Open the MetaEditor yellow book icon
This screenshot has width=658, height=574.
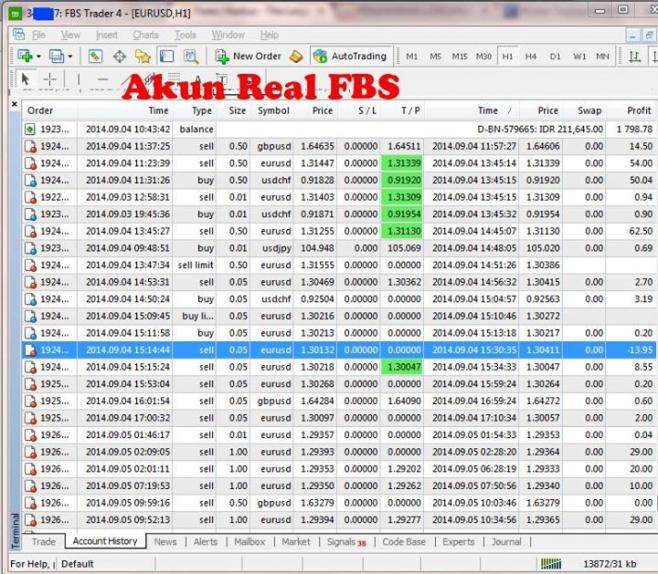pos(296,56)
